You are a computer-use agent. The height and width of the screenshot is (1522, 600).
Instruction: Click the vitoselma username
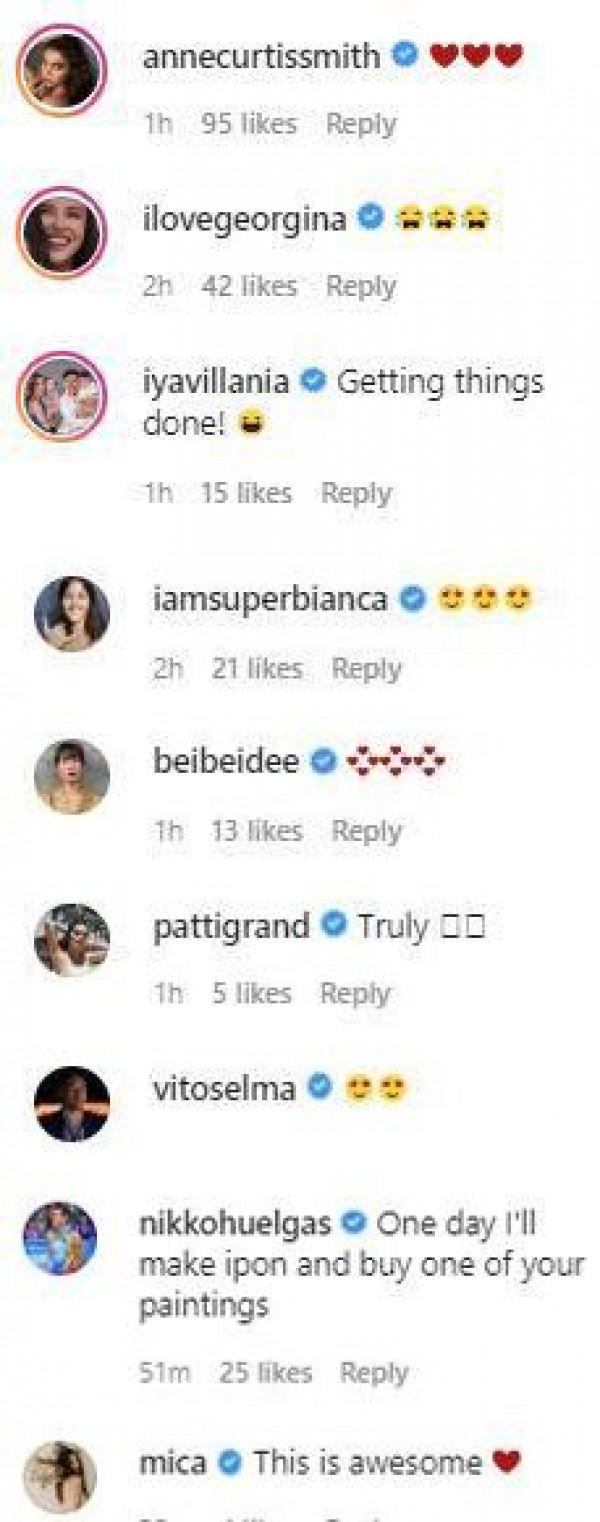click(x=224, y=1089)
